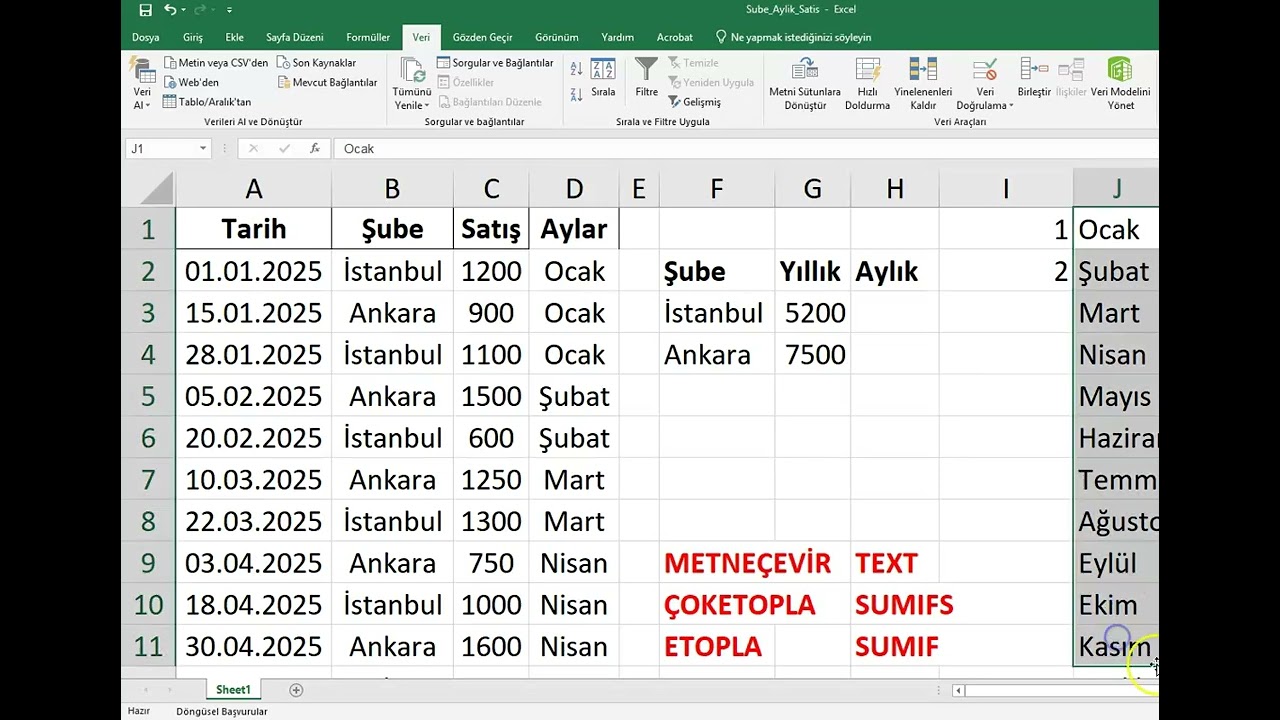This screenshot has height=720, width=1280.
Task: Open Son Kaynaklar recent sources
Action: pyautogui.click(x=316, y=62)
